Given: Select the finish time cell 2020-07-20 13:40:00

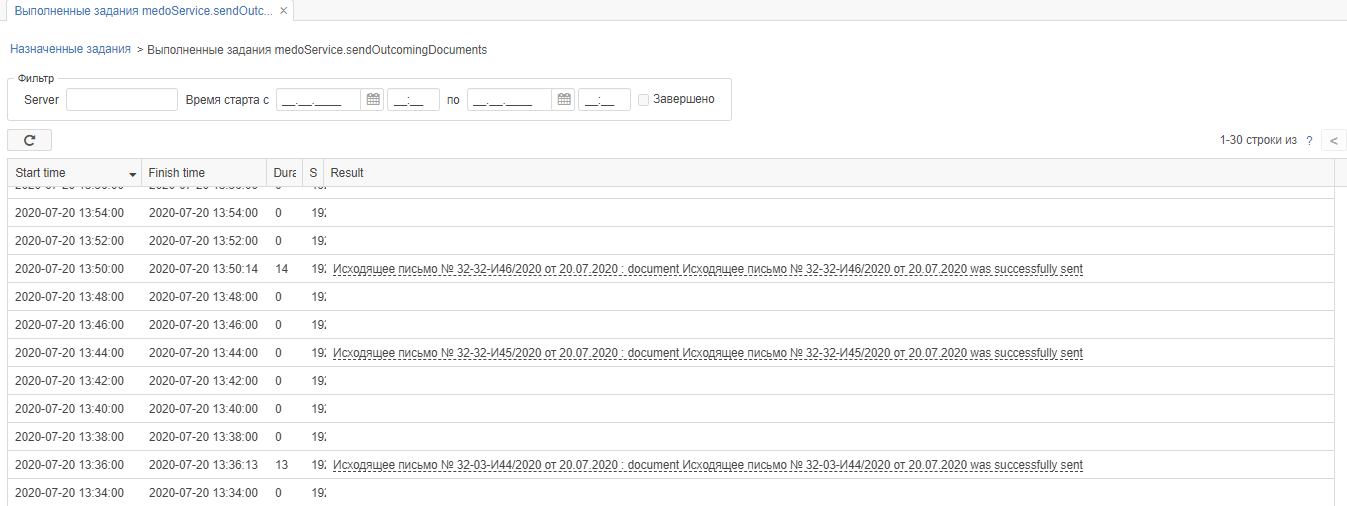Looking at the screenshot, I should click(x=203, y=409).
